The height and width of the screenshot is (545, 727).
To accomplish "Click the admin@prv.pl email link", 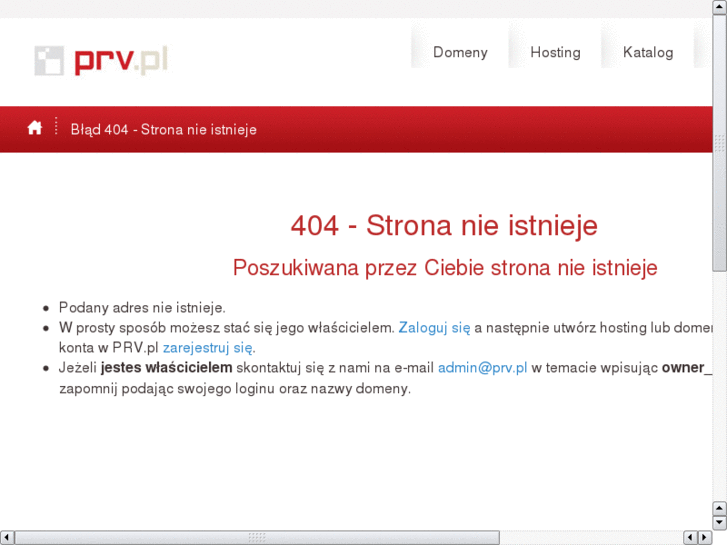I will click(482, 368).
